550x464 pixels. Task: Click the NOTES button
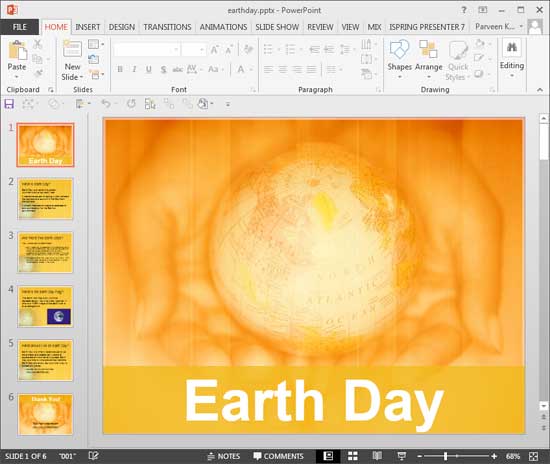[224, 456]
